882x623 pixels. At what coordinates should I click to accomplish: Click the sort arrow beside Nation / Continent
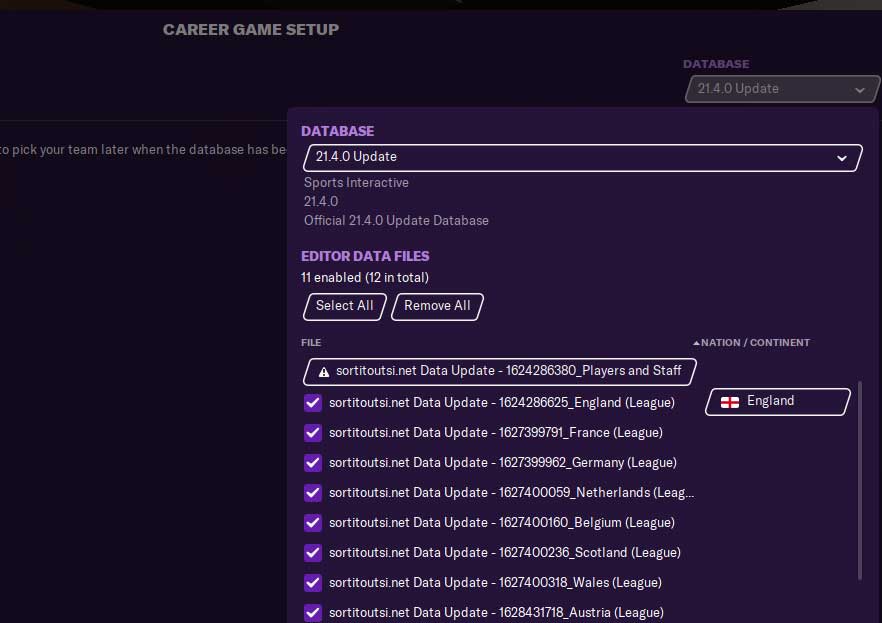(696, 343)
